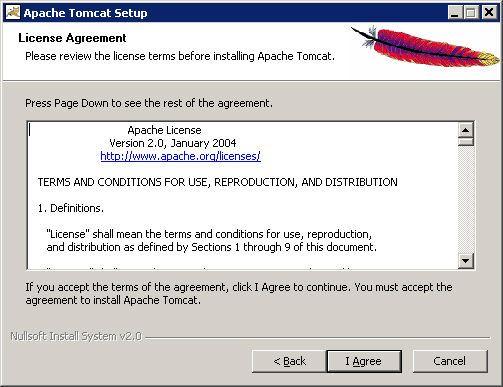Click the disabled maximize button

471,13
